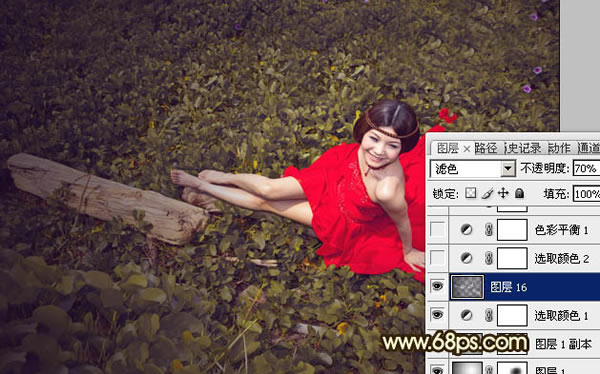The width and height of the screenshot is (600, 374).
Task: Click link icon of 选取颜色 2 layer
Action: tap(488, 258)
